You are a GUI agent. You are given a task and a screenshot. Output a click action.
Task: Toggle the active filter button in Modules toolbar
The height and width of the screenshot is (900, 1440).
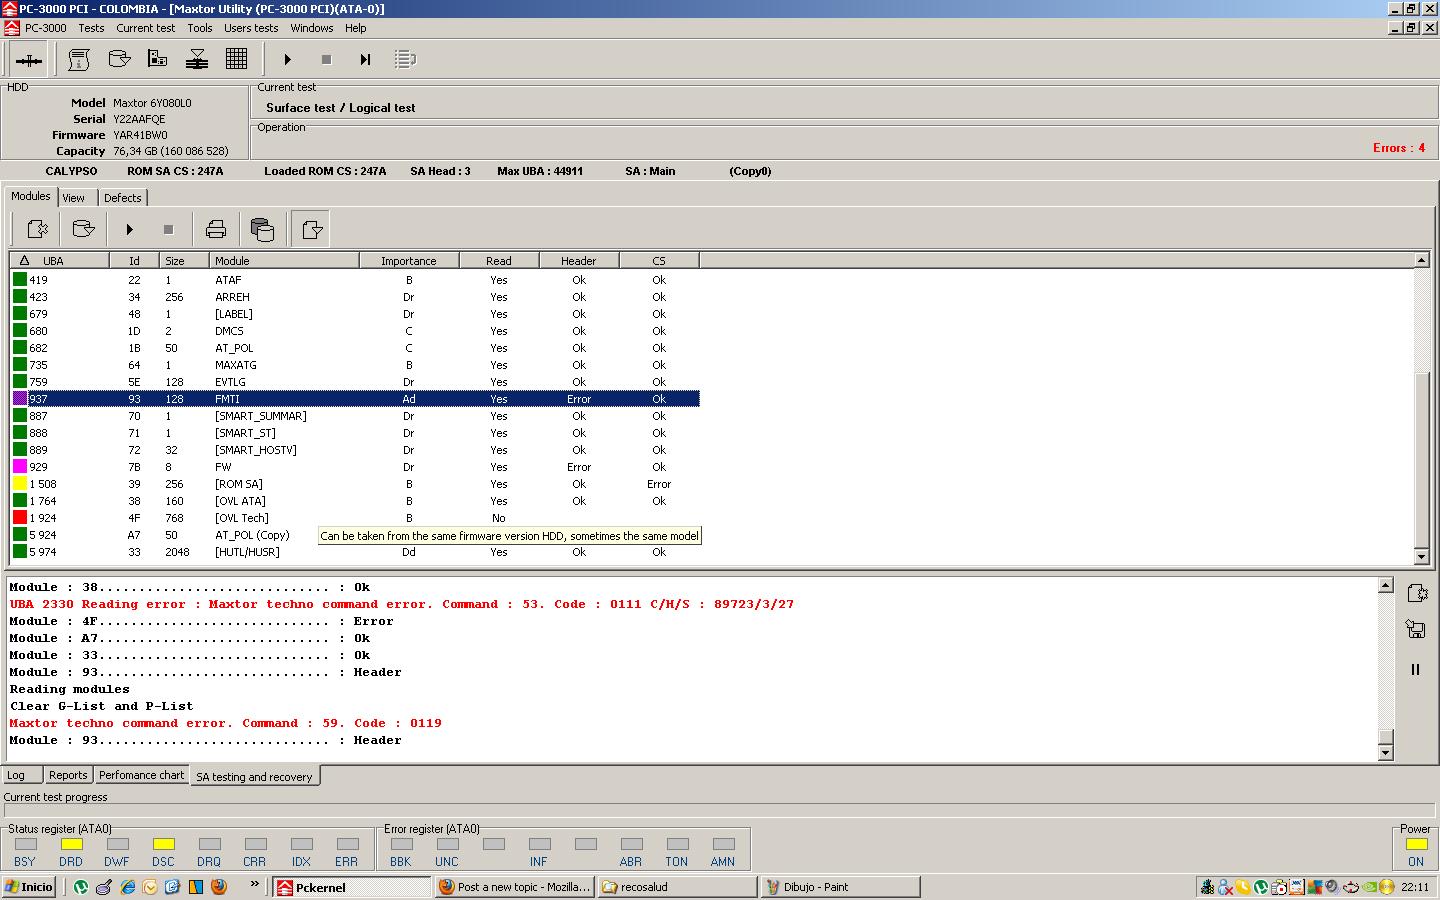click(x=311, y=229)
